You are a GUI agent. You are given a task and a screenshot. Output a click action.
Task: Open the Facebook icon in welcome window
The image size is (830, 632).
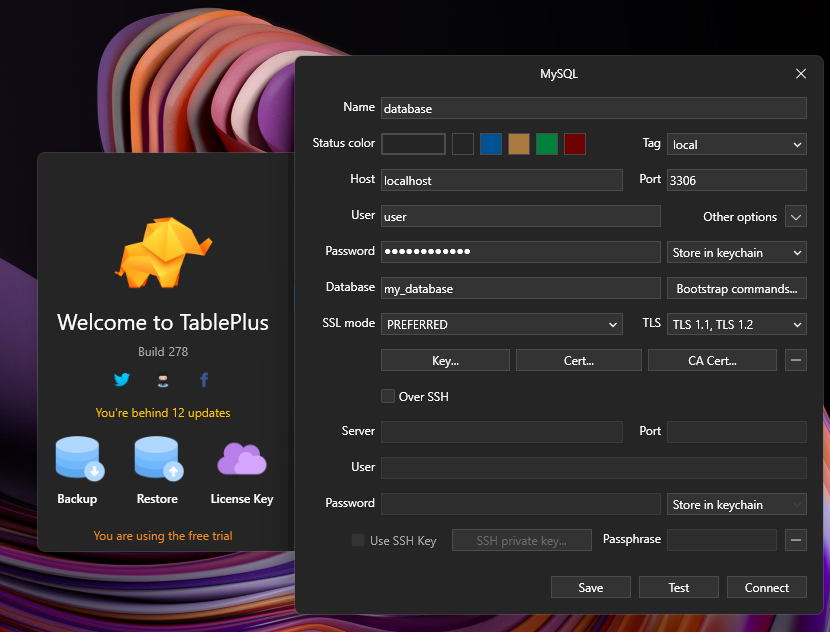click(204, 380)
